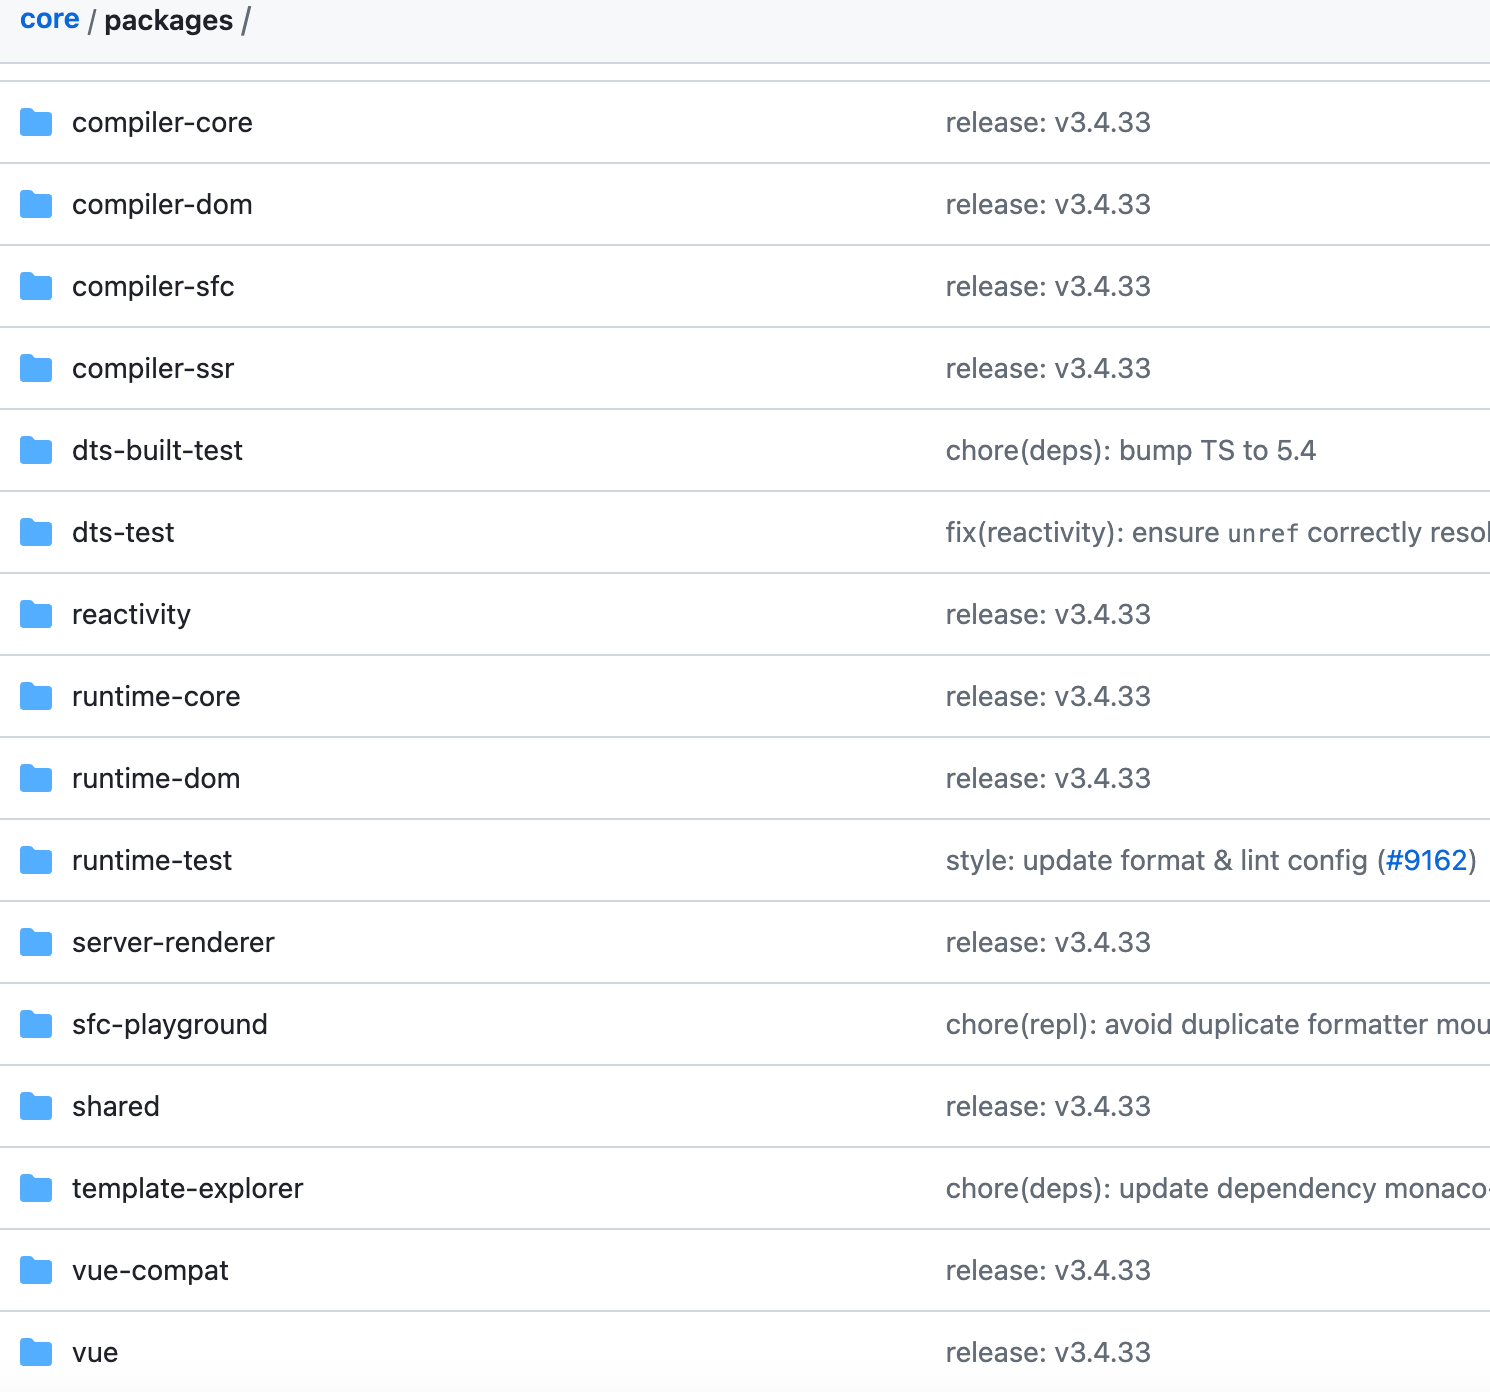Open the server-renderer directory
The image size is (1490, 1392).
point(173,943)
